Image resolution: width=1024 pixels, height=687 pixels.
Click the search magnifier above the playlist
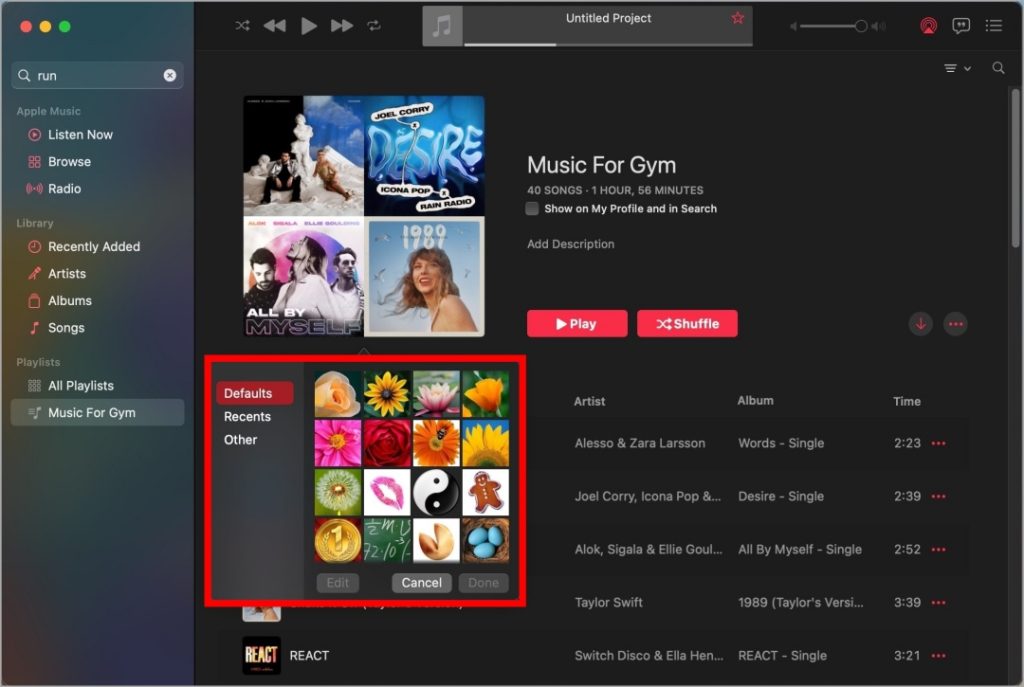(998, 68)
